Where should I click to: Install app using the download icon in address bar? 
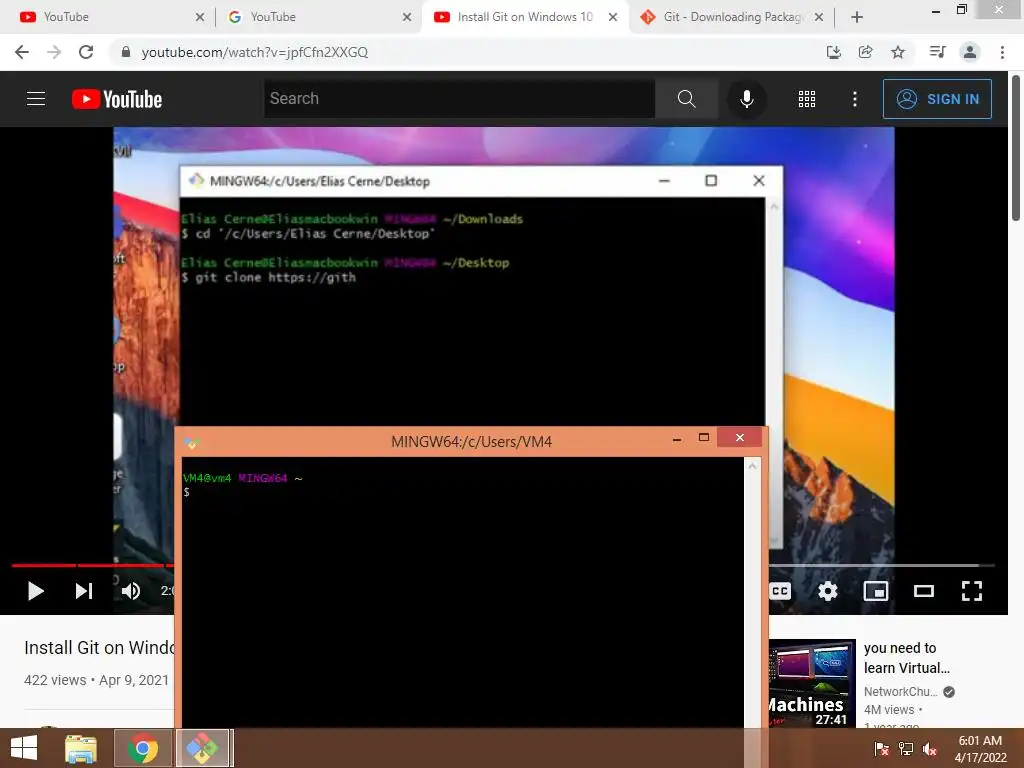tap(833, 52)
